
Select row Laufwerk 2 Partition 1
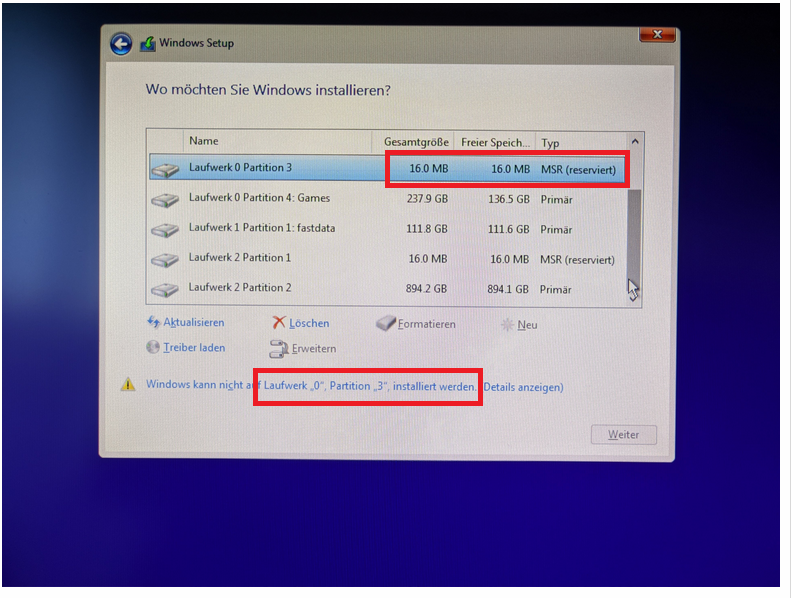pos(387,258)
